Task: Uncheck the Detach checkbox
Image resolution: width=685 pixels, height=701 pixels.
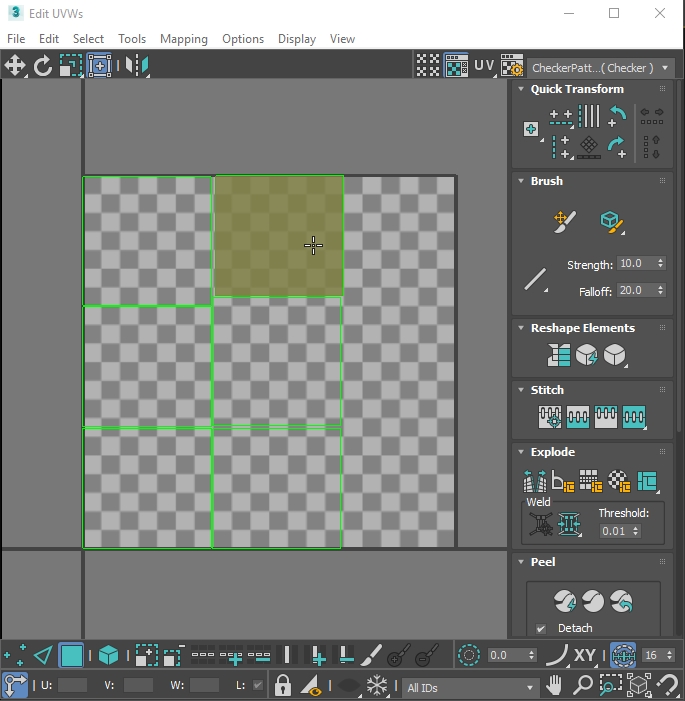Action: [x=541, y=629]
